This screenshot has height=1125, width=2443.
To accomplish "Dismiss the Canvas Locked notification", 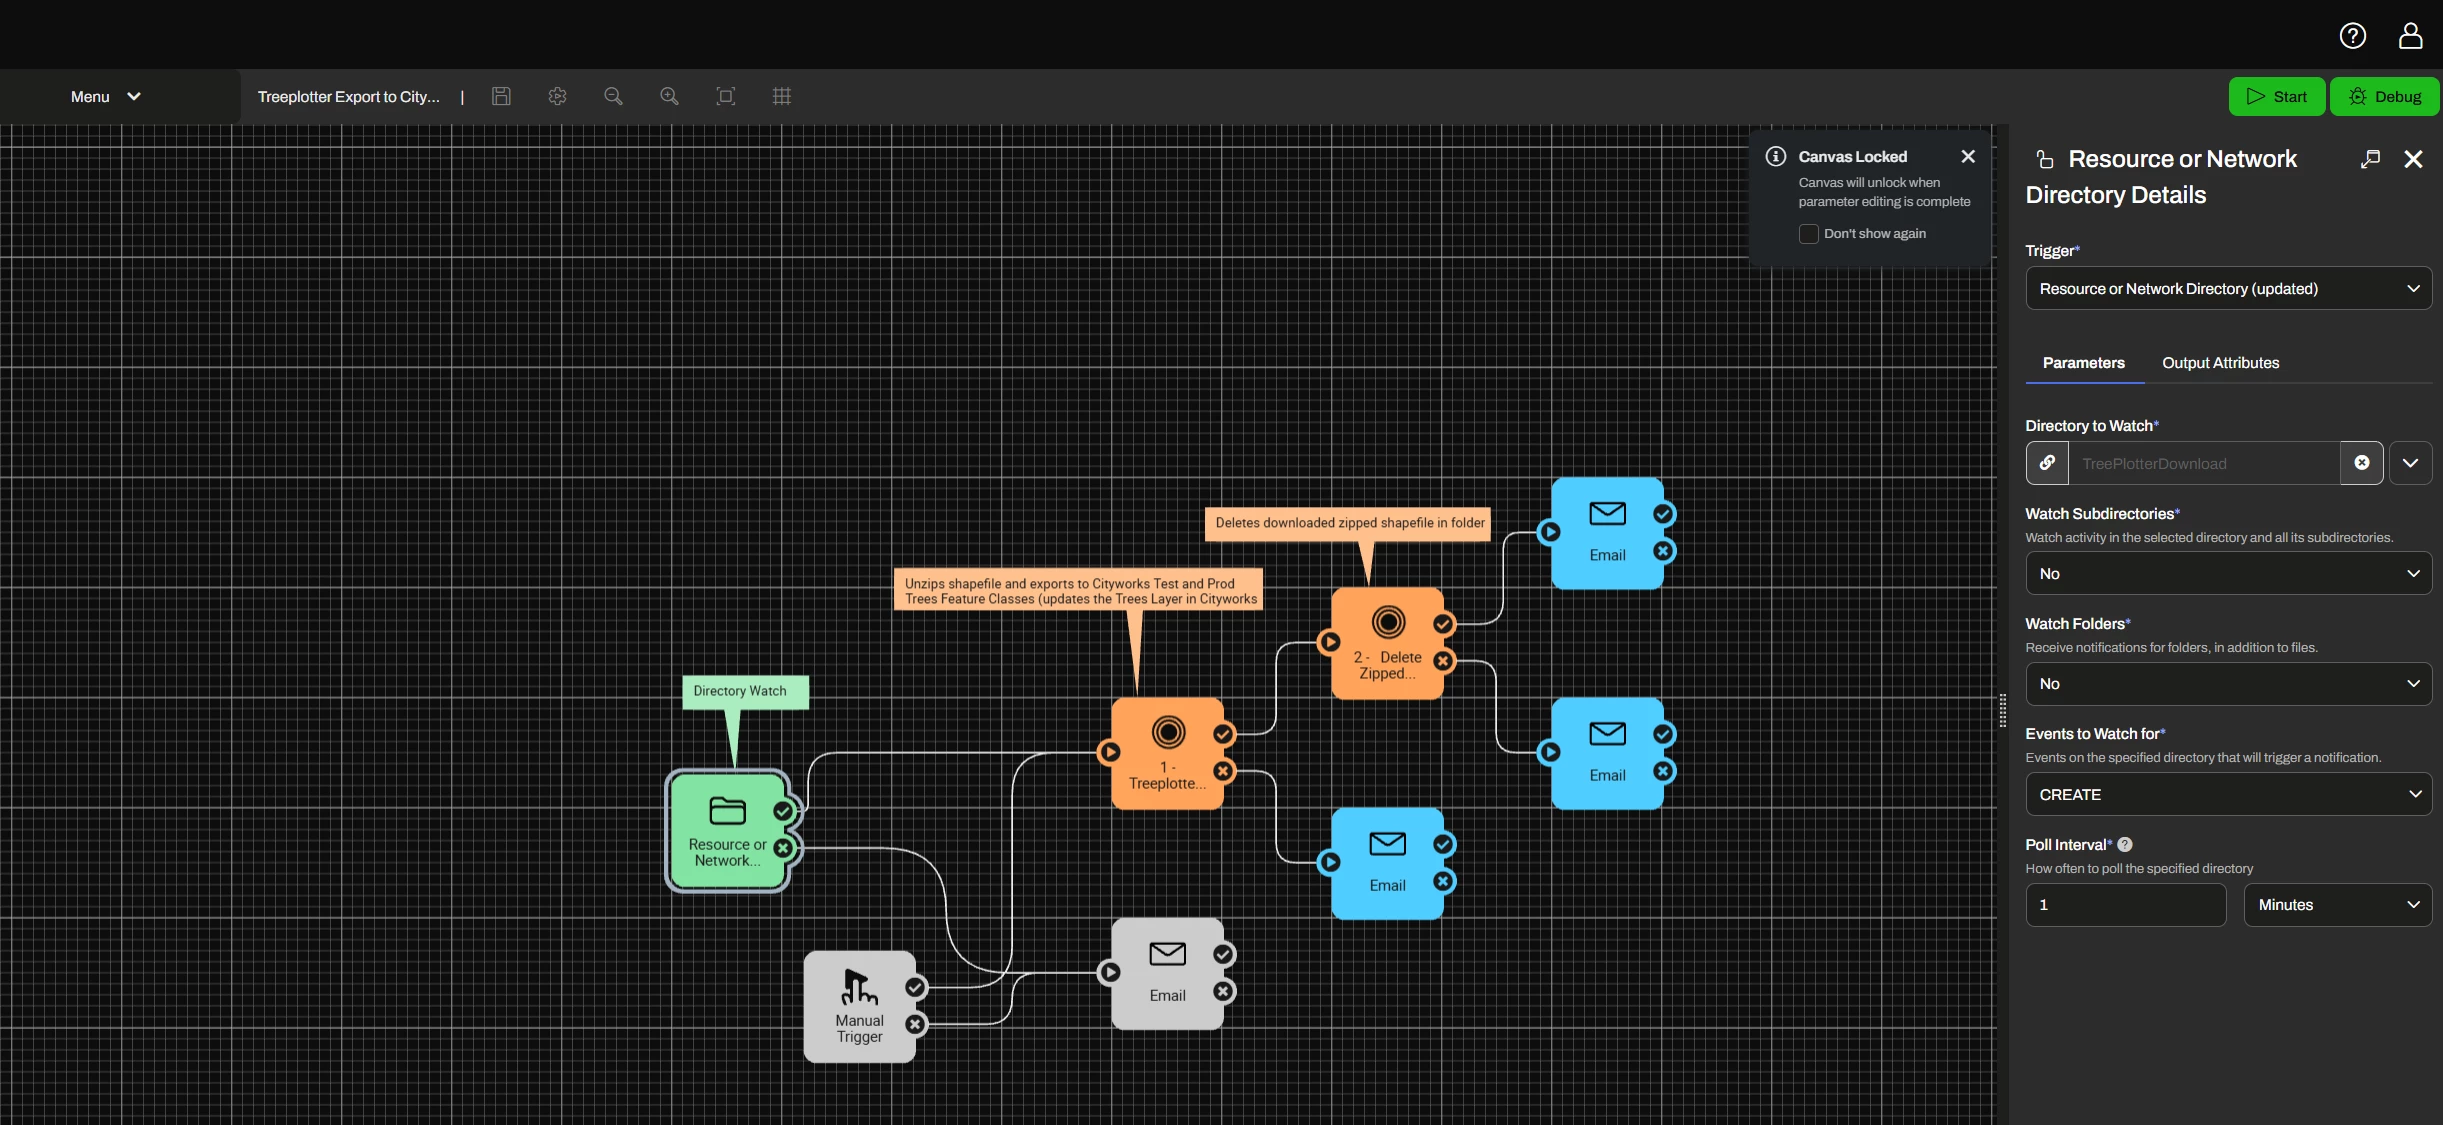I will (x=1968, y=156).
